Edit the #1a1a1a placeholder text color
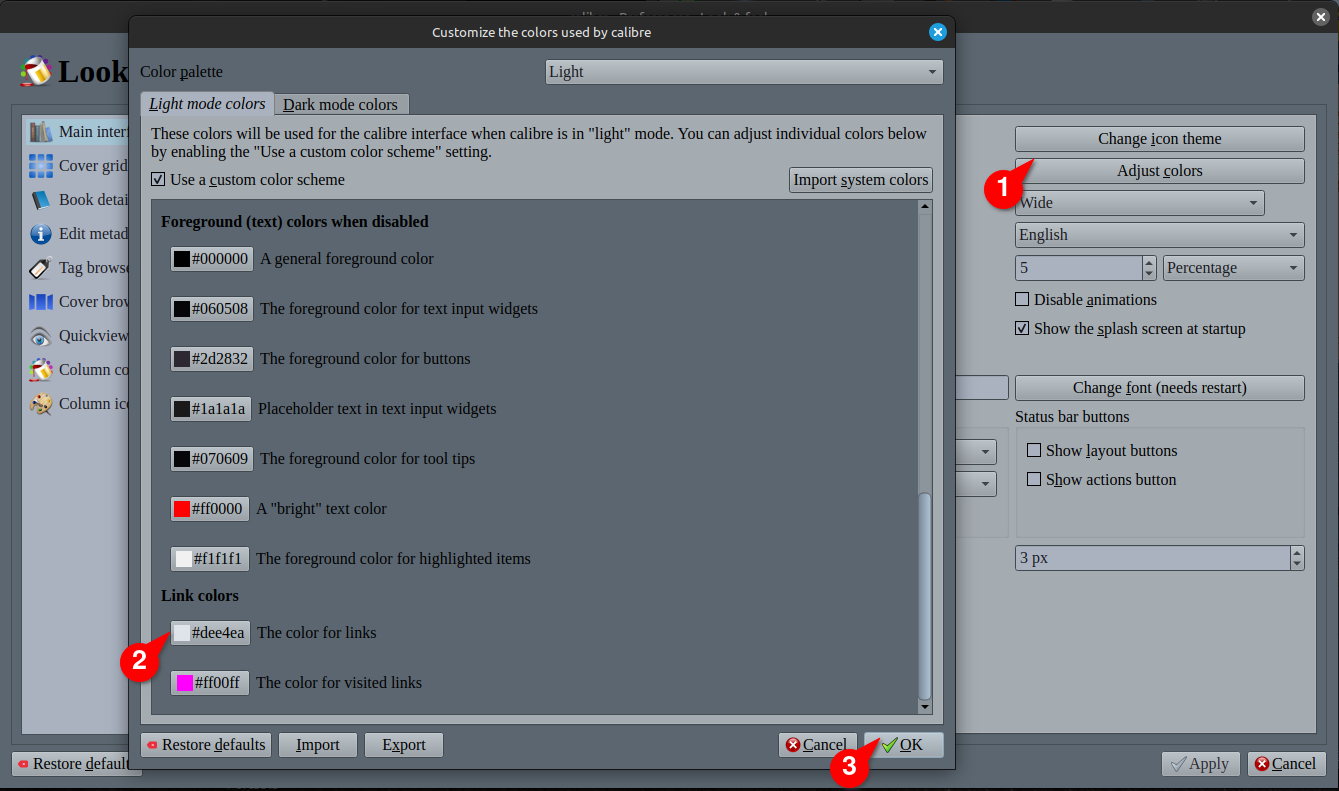Viewport: 1339px width, 791px height. (210, 409)
